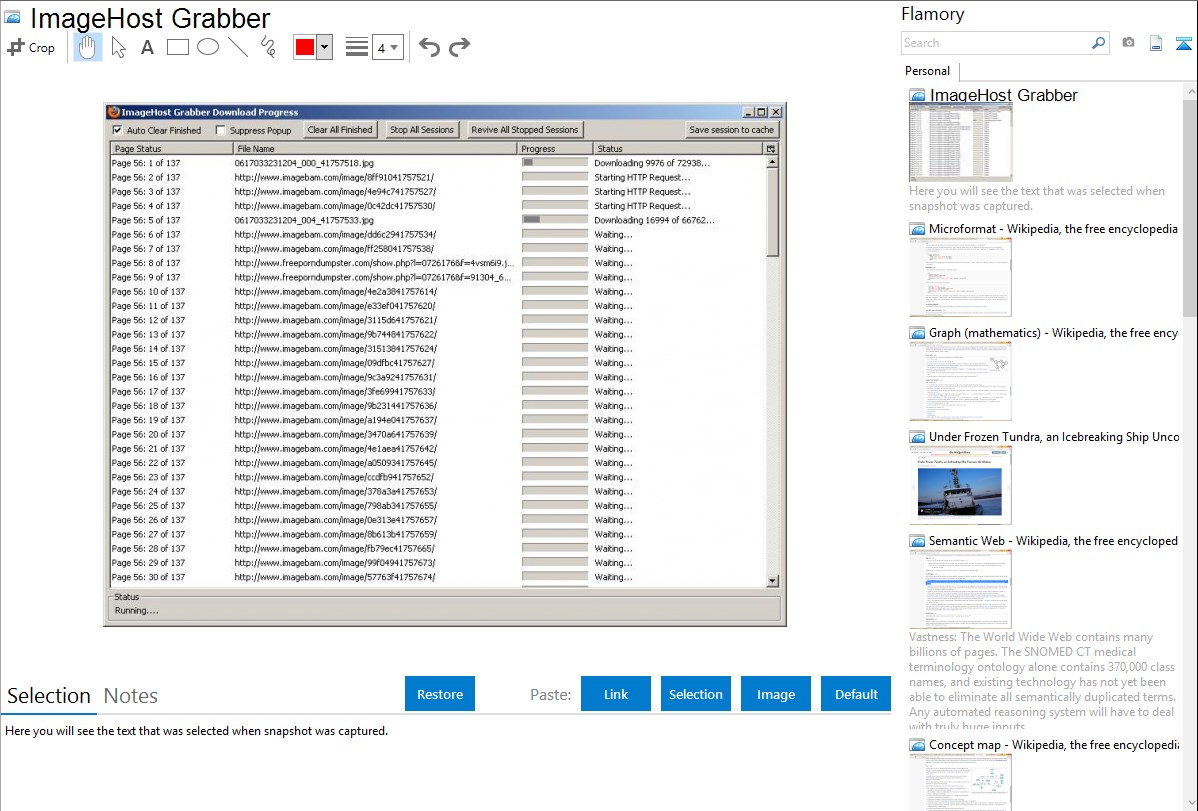This screenshot has width=1198, height=811.
Task: Choose the freehand scribble tool
Action: [268, 46]
